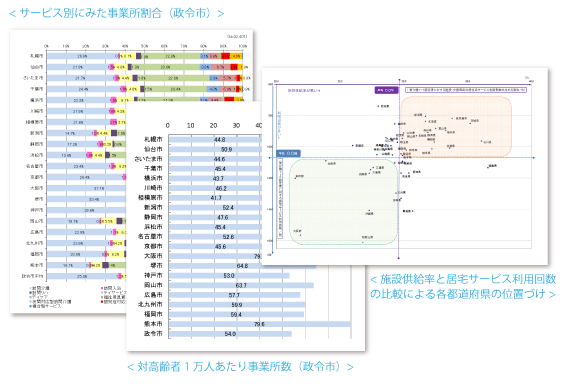Click the blue label box on the scatter plot's left axis
This screenshot has height=384, width=565.
(x=288, y=153)
